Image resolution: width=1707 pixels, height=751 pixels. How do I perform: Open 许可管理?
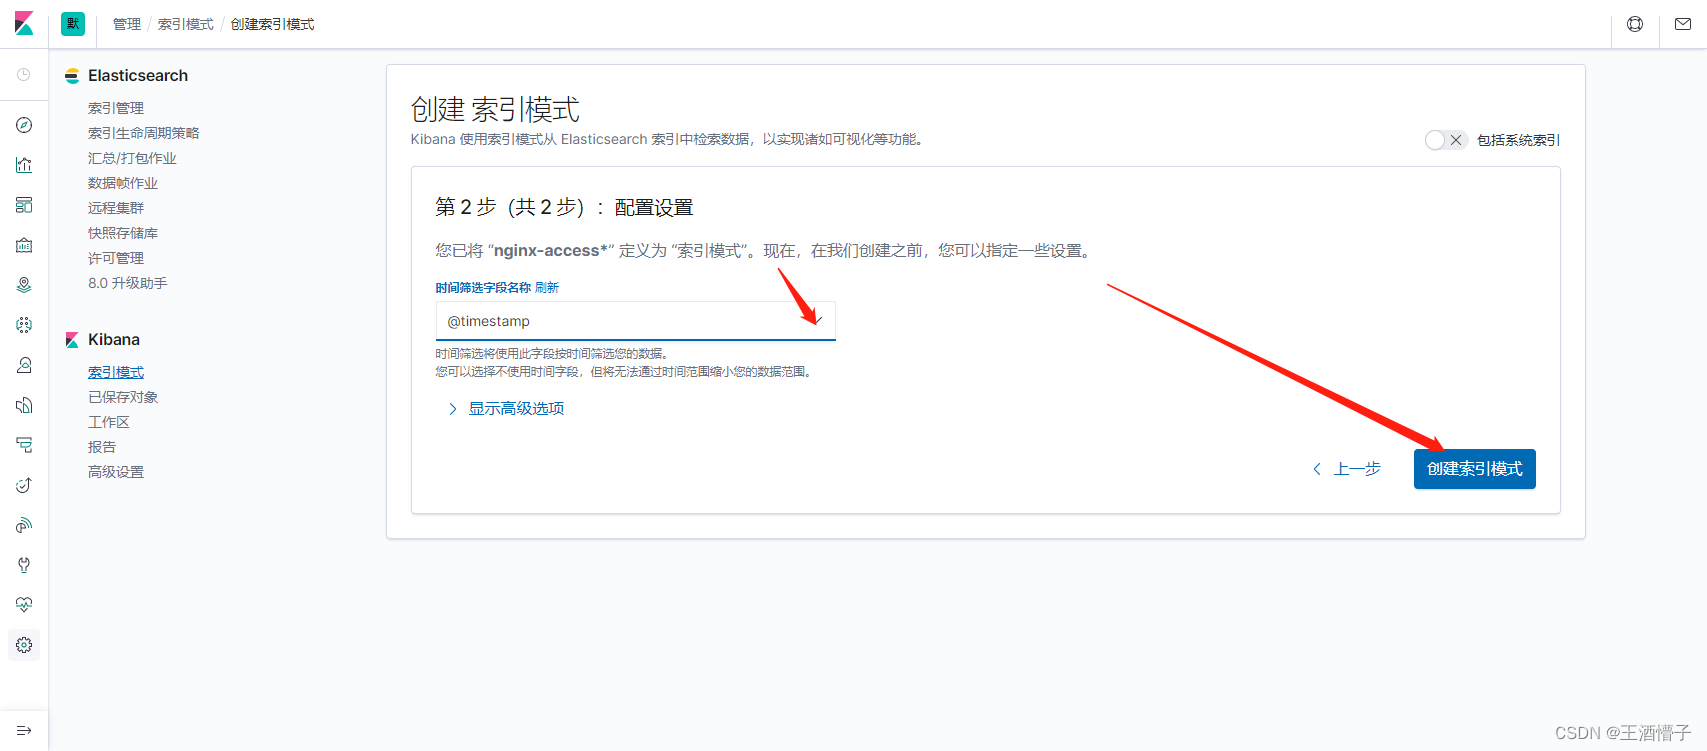click(x=116, y=258)
